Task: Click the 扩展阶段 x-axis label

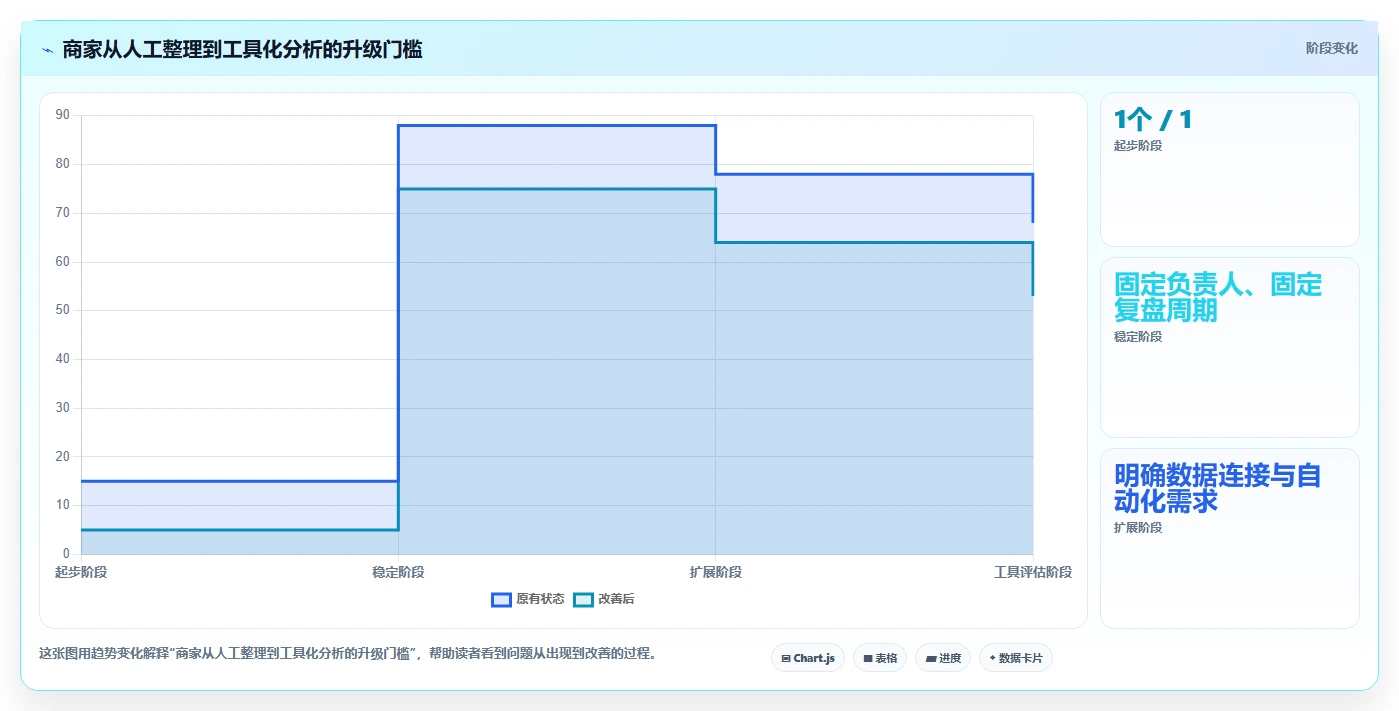Action: 715,572
